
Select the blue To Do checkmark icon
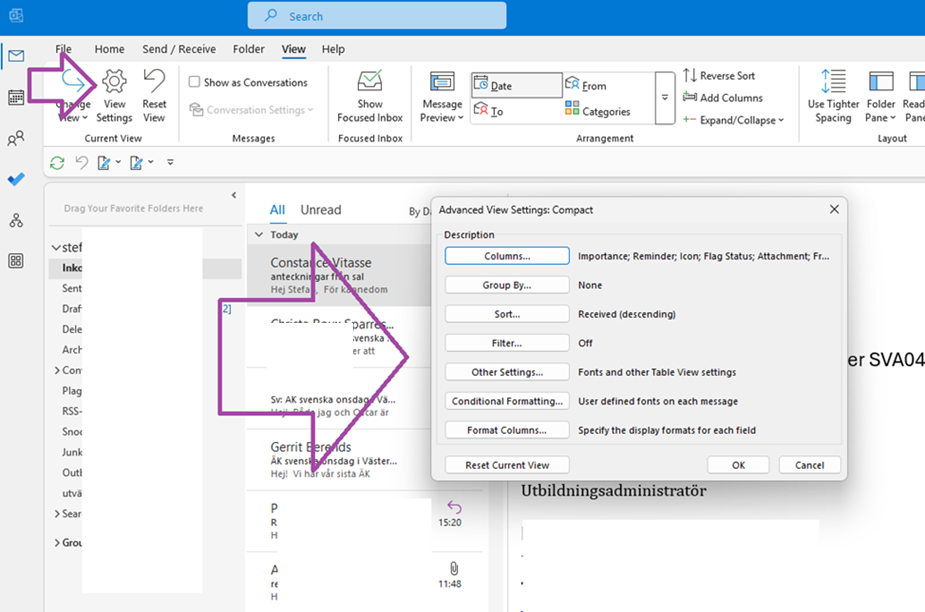[x=16, y=176]
